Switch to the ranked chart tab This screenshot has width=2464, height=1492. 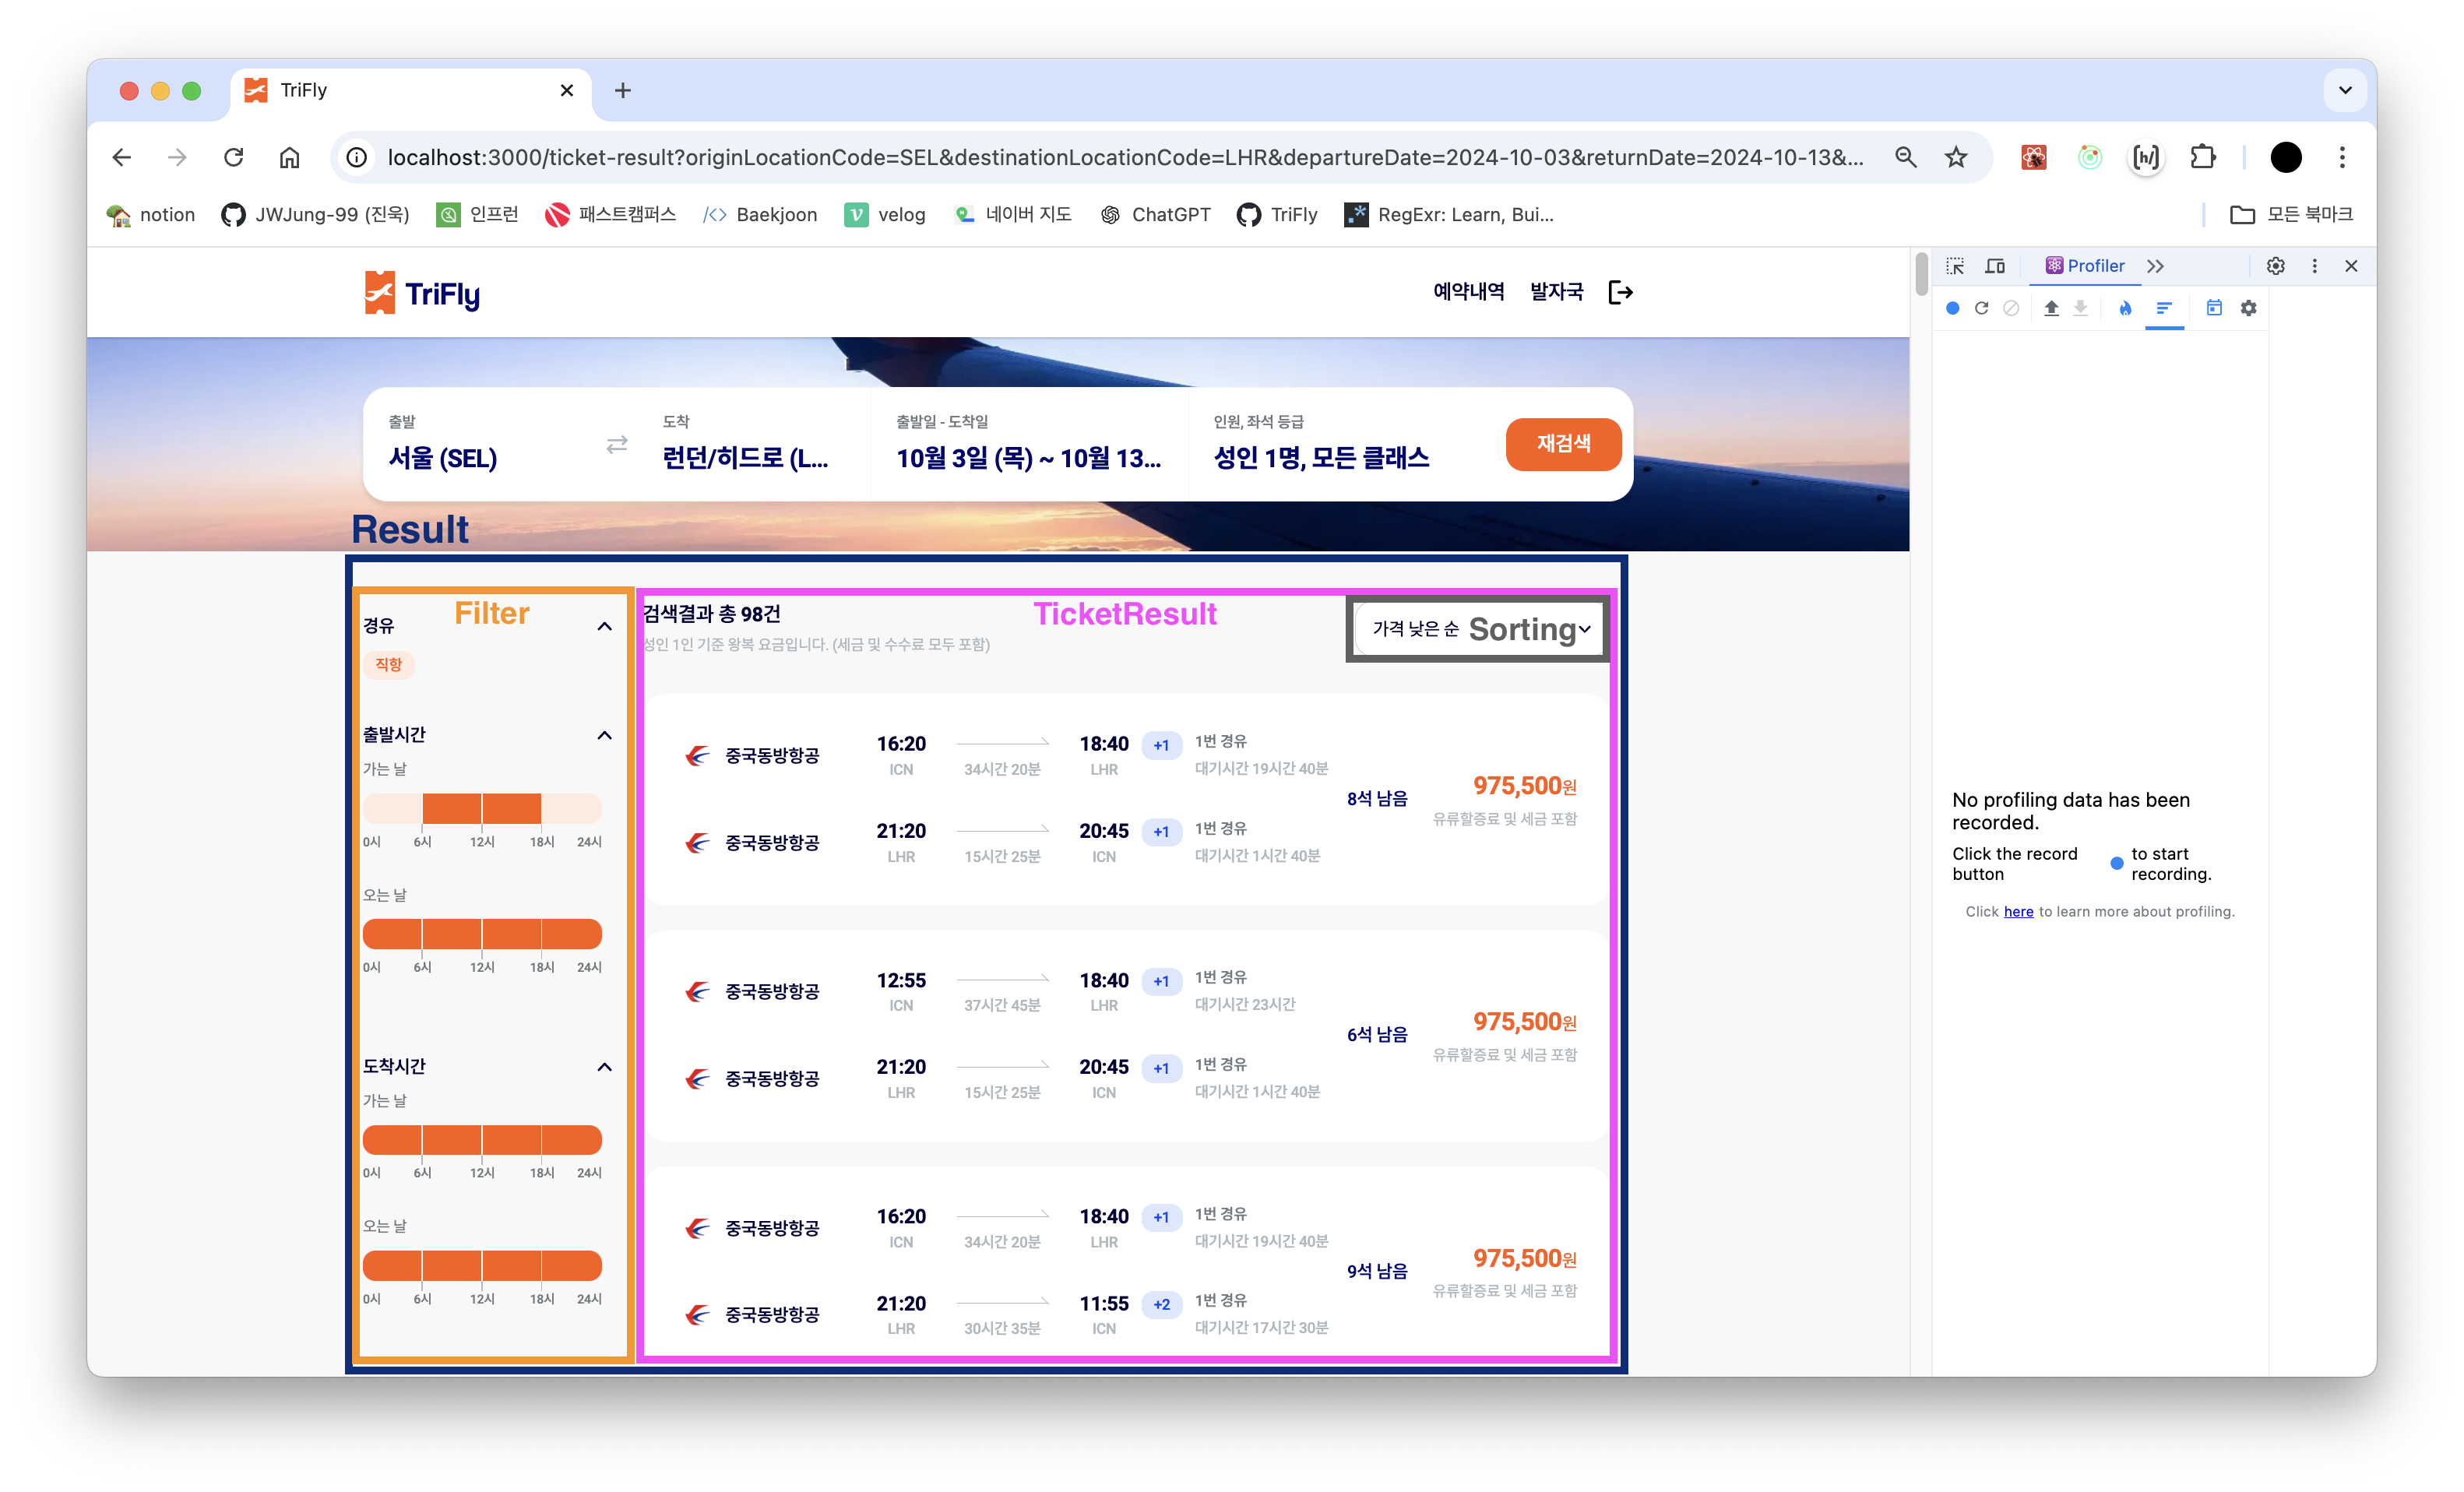(x=2164, y=308)
